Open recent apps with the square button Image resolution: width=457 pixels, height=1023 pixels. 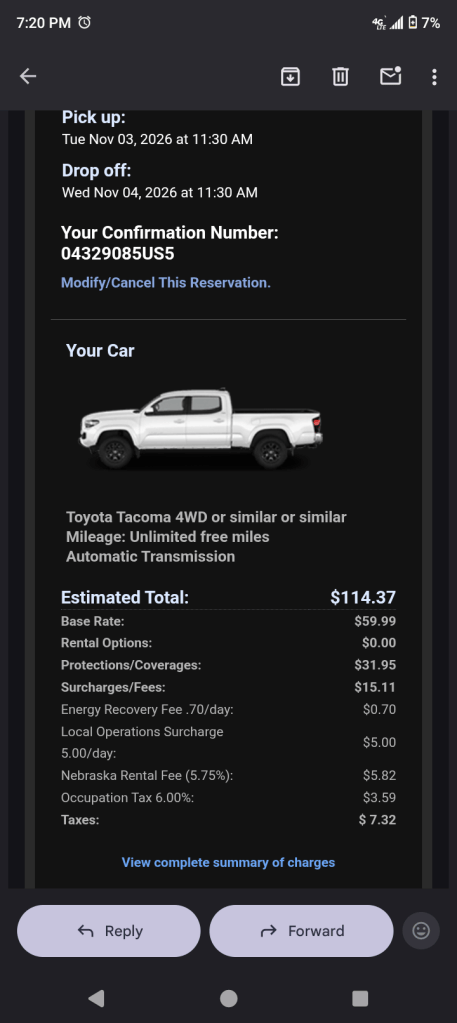(360, 998)
